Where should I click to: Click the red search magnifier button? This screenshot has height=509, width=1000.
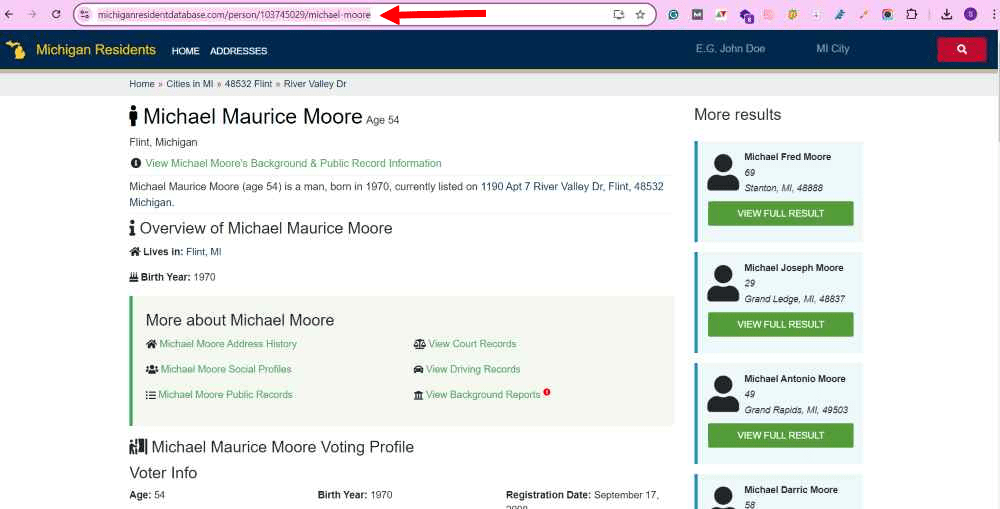pos(962,50)
